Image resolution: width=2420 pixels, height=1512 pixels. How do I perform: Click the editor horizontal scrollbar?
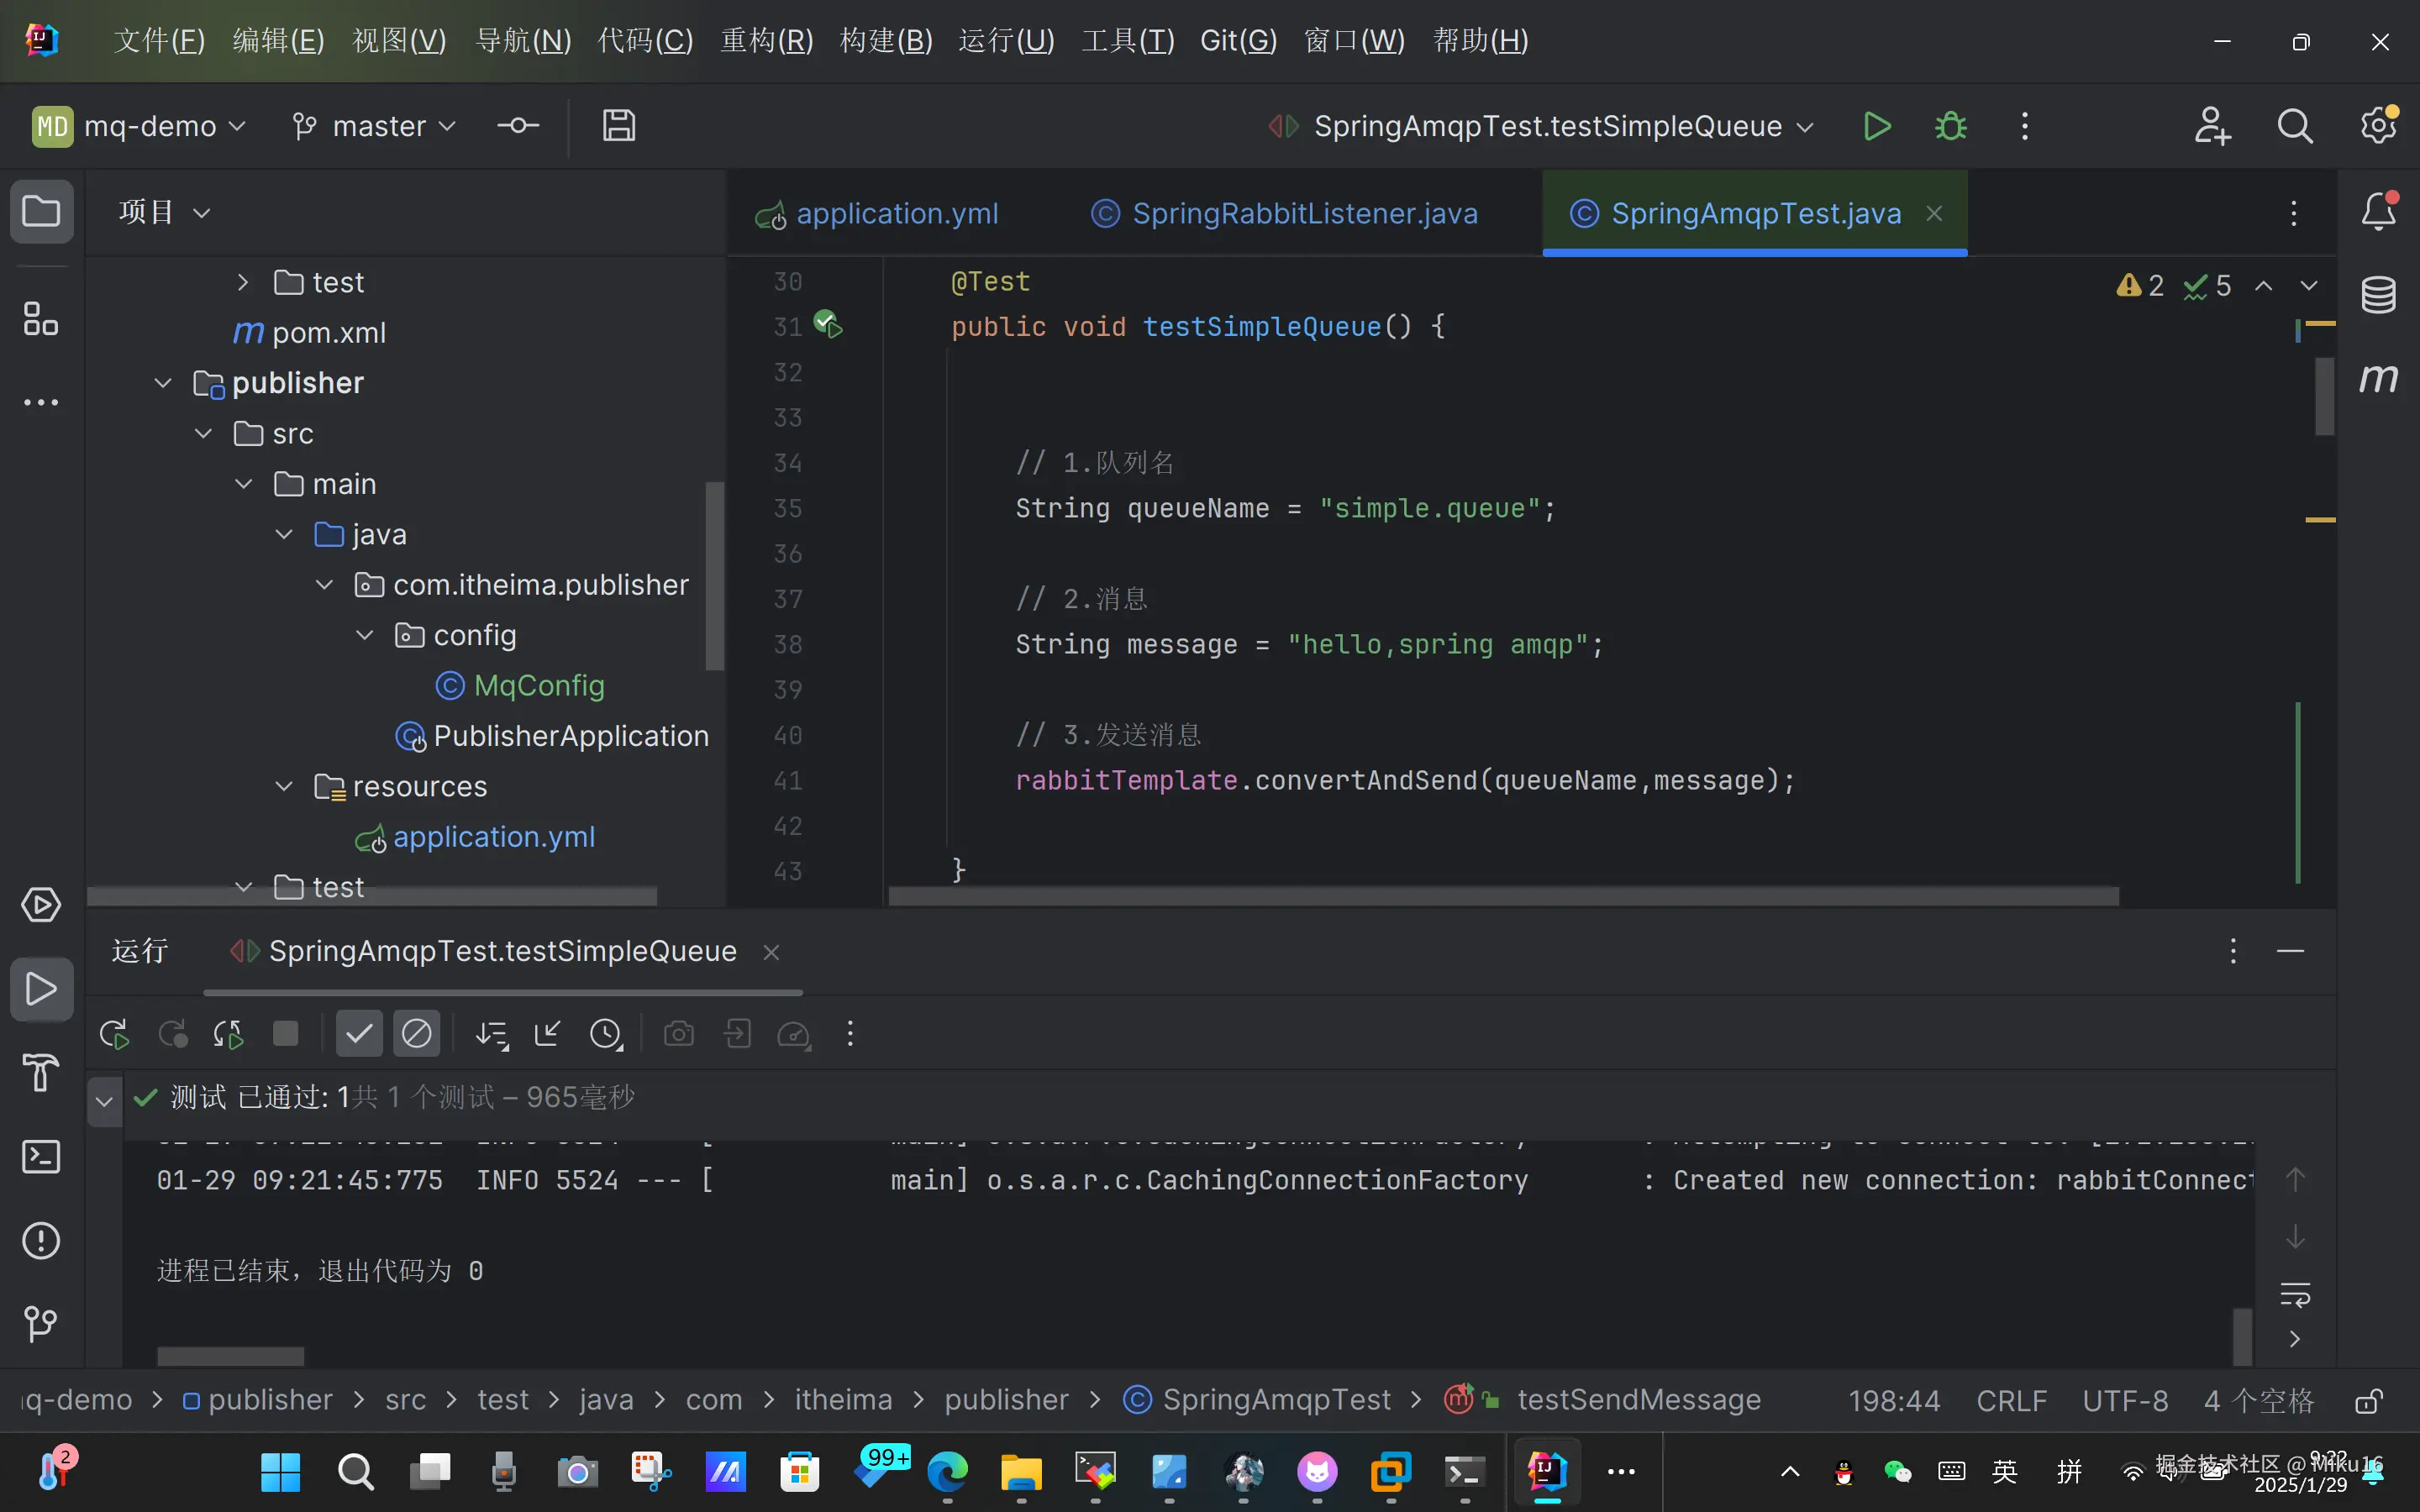1502,896
